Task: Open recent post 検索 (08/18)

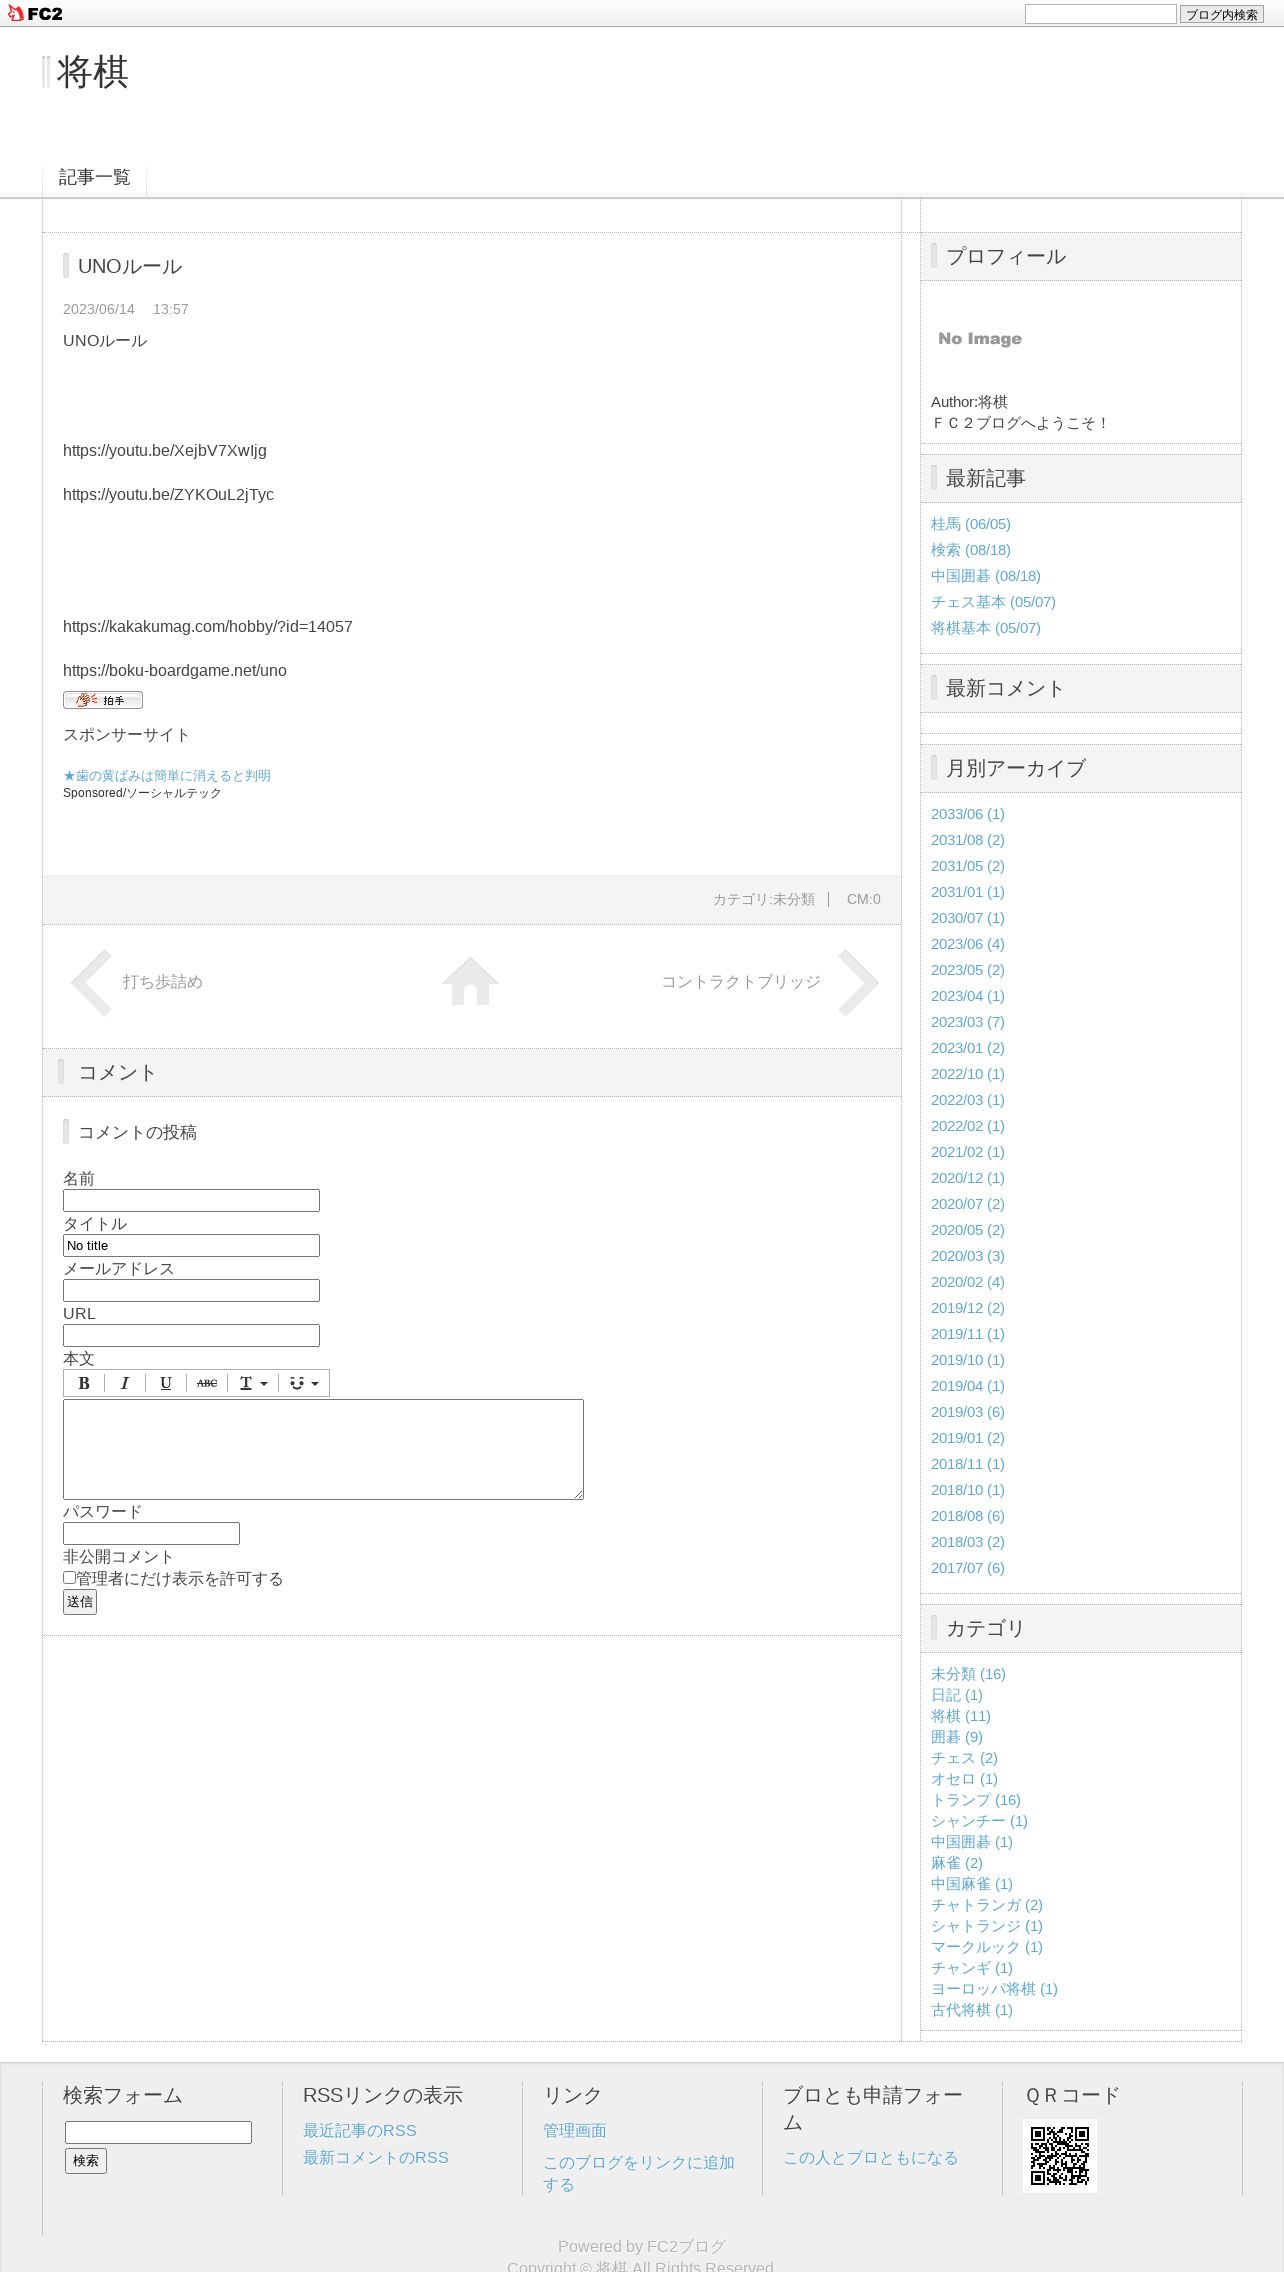Action: point(971,550)
